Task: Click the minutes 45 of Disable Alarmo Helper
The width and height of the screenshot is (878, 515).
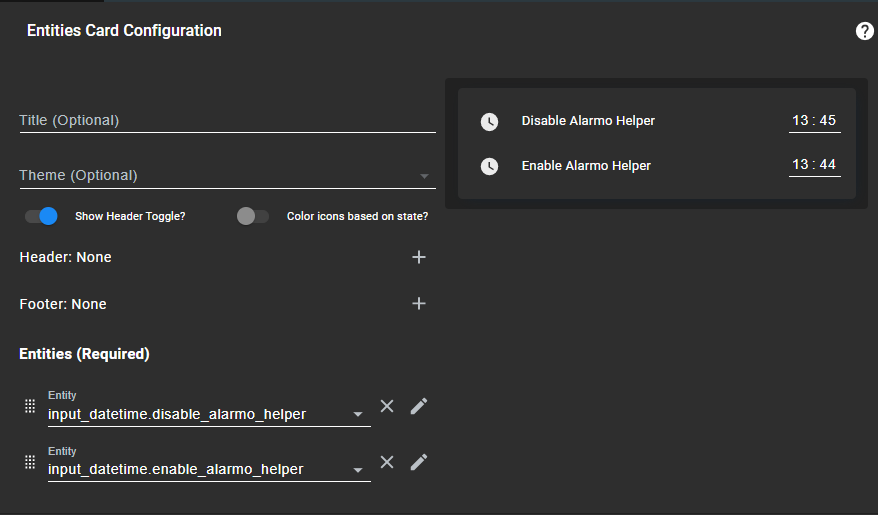Action: pos(828,120)
